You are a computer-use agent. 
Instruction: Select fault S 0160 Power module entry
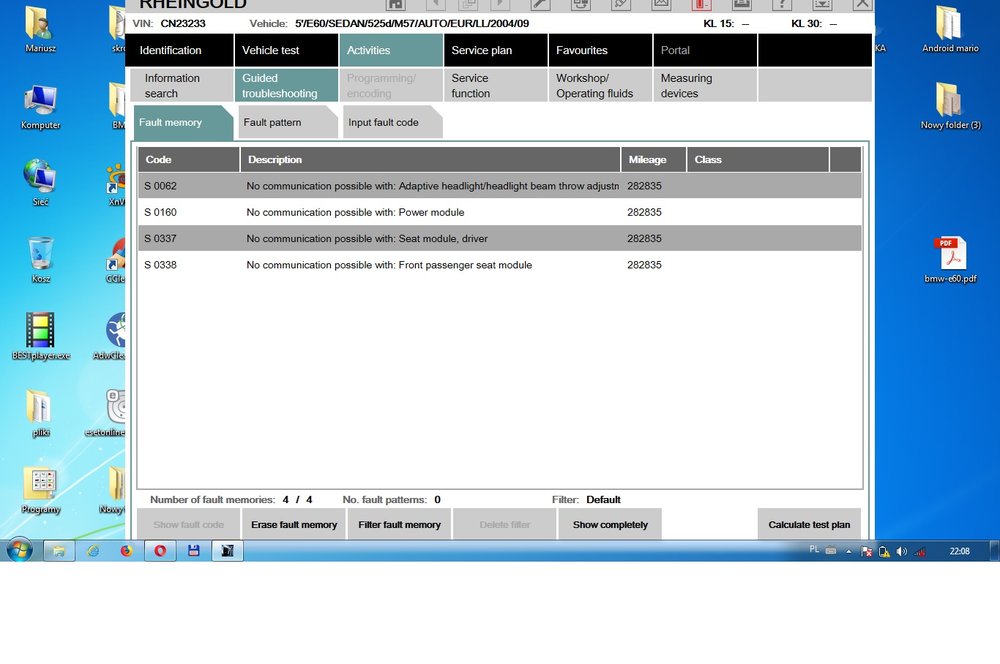430,212
